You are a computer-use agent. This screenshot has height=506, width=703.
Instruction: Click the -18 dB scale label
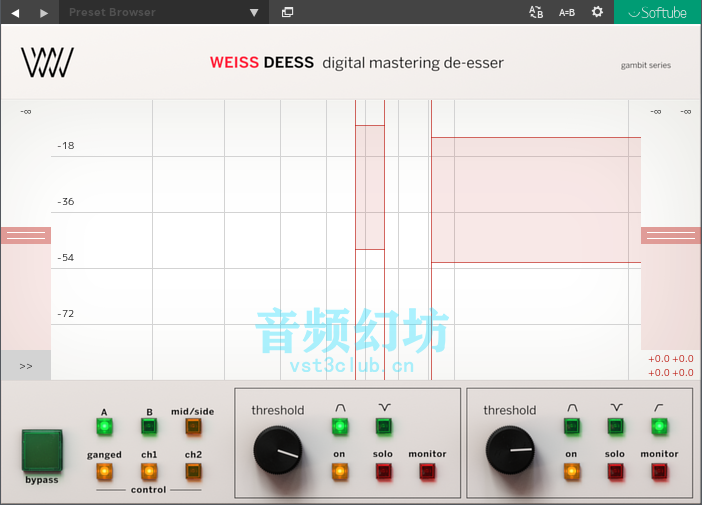click(x=65, y=146)
